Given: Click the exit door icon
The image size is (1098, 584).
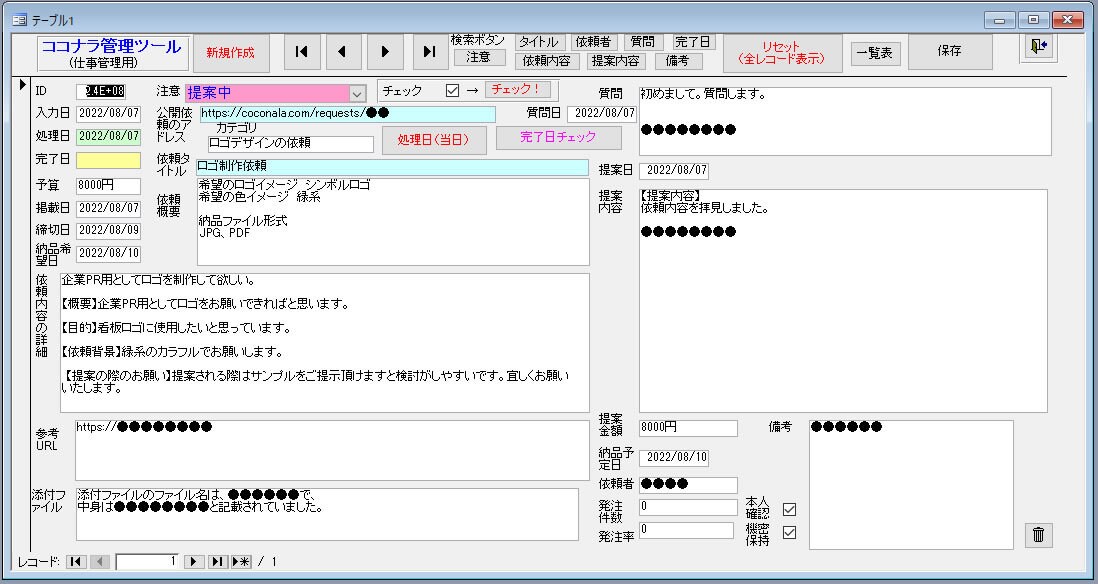Looking at the screenshot, I should (1038, 46).
